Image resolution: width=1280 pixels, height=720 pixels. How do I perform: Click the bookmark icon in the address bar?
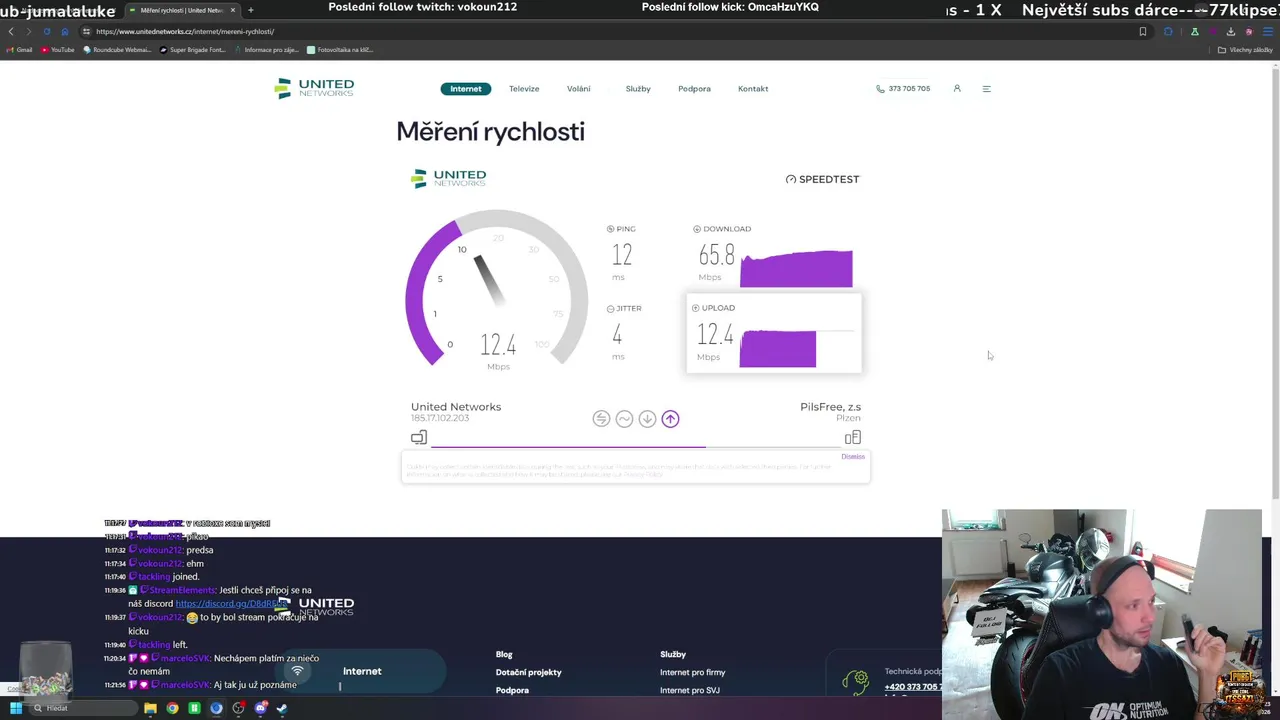click(x=1143, y=31)
